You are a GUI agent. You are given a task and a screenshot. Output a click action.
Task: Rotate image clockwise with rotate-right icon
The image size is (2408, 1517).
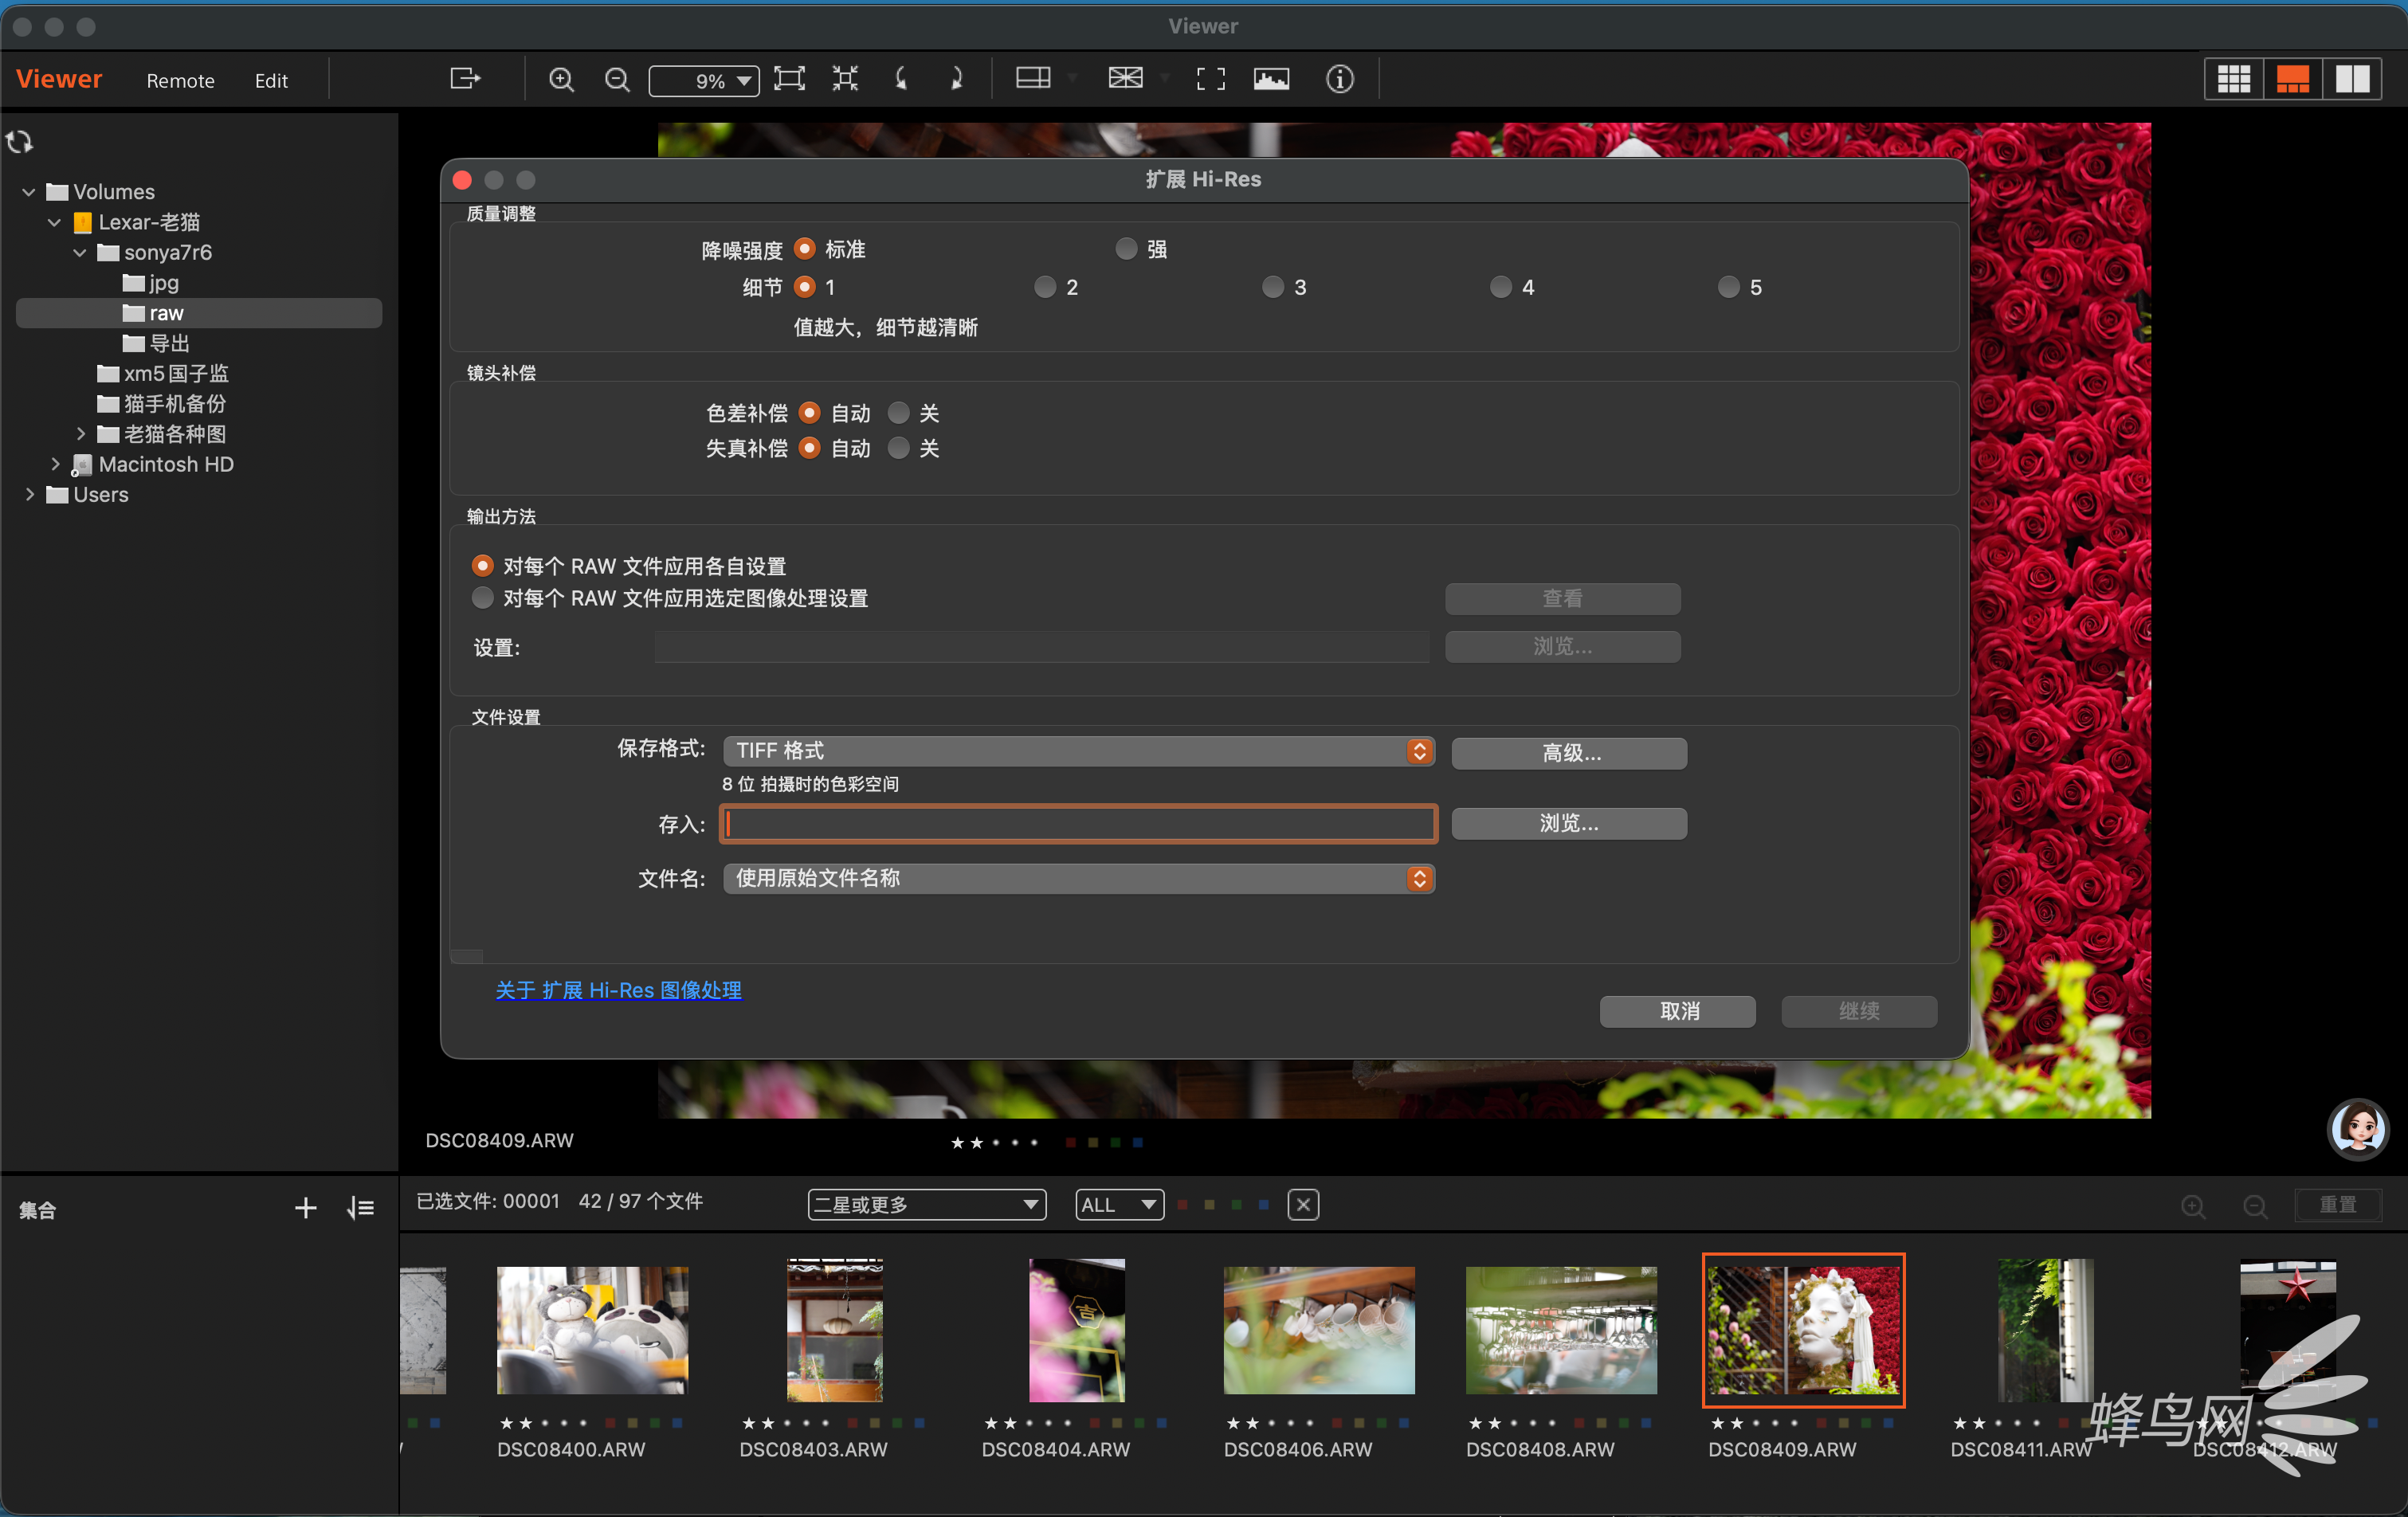(x=956, y=79)
